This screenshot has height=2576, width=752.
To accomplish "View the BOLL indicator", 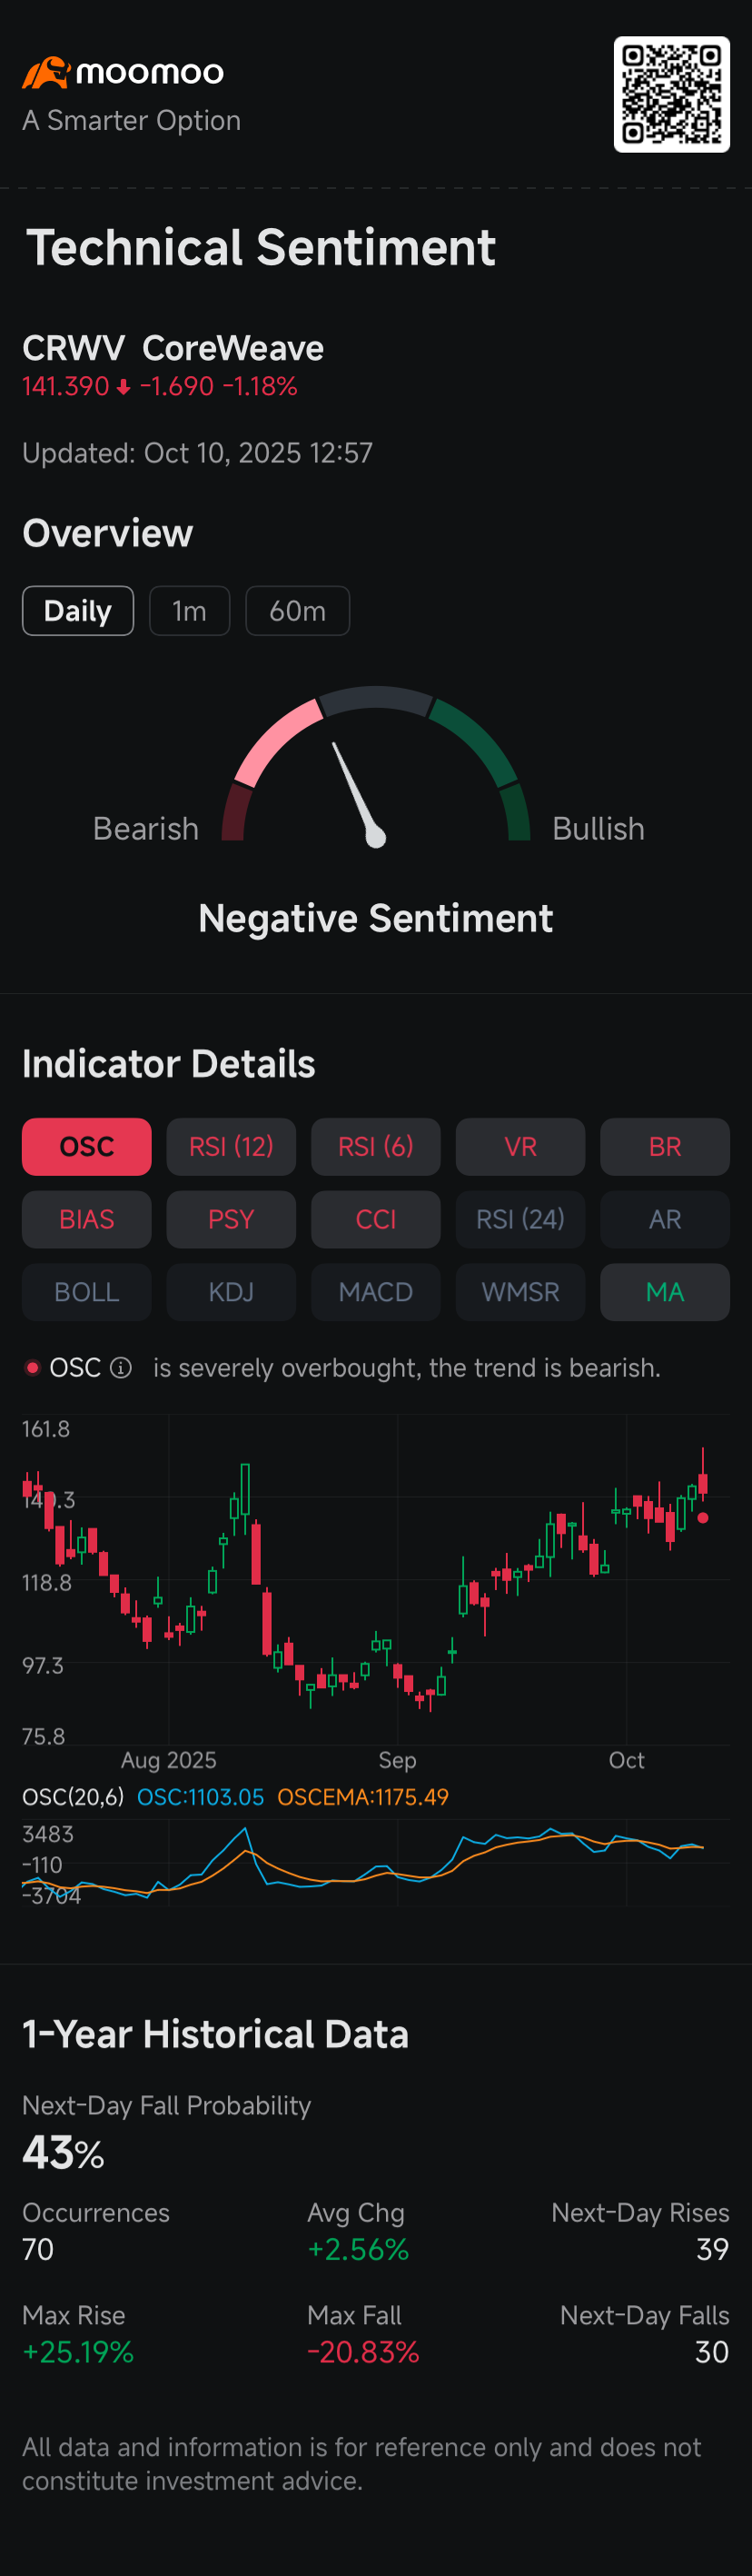I will (x=86, y=1291).
